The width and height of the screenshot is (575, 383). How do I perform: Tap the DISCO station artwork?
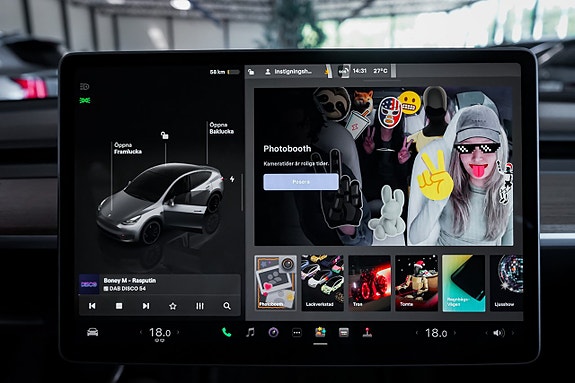[89, 284]
